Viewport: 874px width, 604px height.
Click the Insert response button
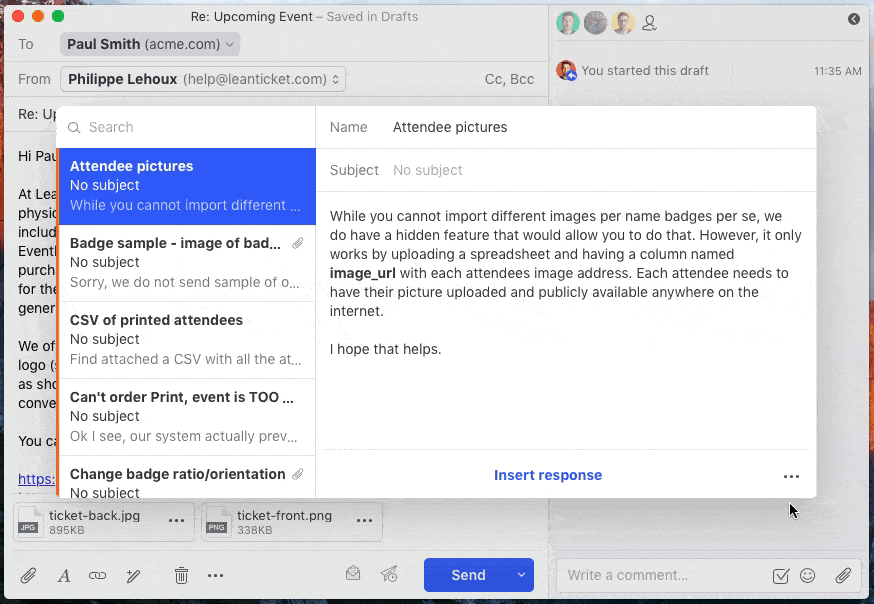pyautogui.click(x=547, y=475)
